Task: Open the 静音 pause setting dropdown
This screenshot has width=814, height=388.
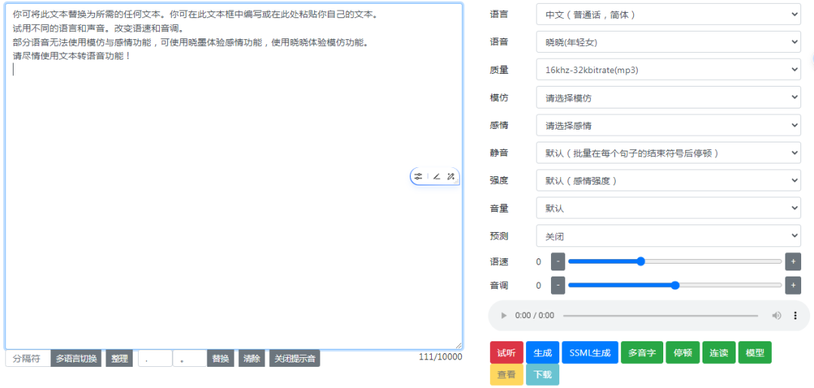Action: (668, 153)
